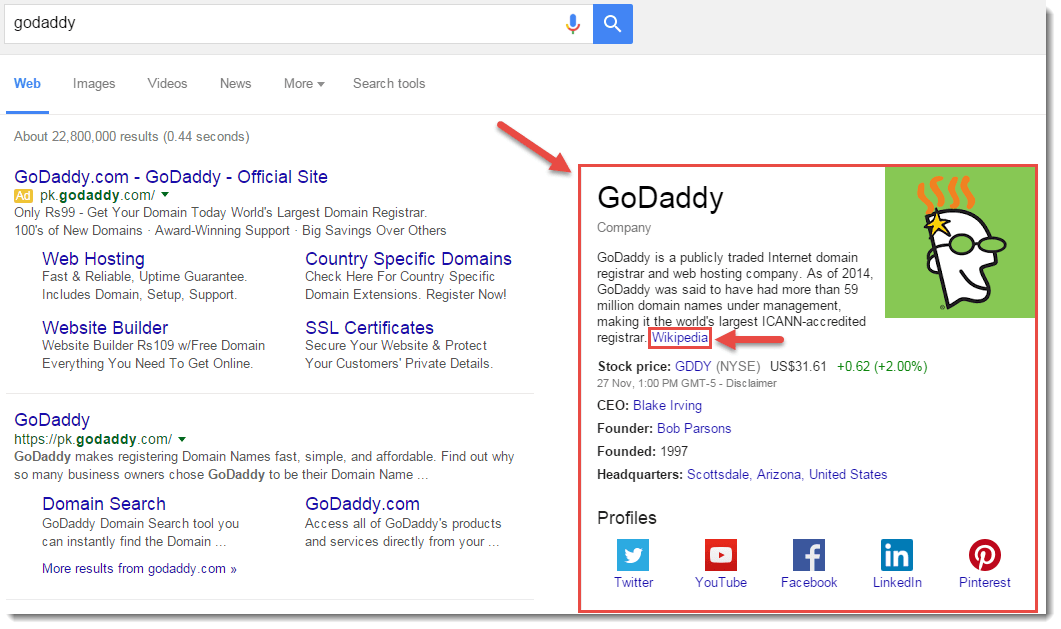
Task: Click the Pinterest label under Profiles
Action: [x=985, y=582]
